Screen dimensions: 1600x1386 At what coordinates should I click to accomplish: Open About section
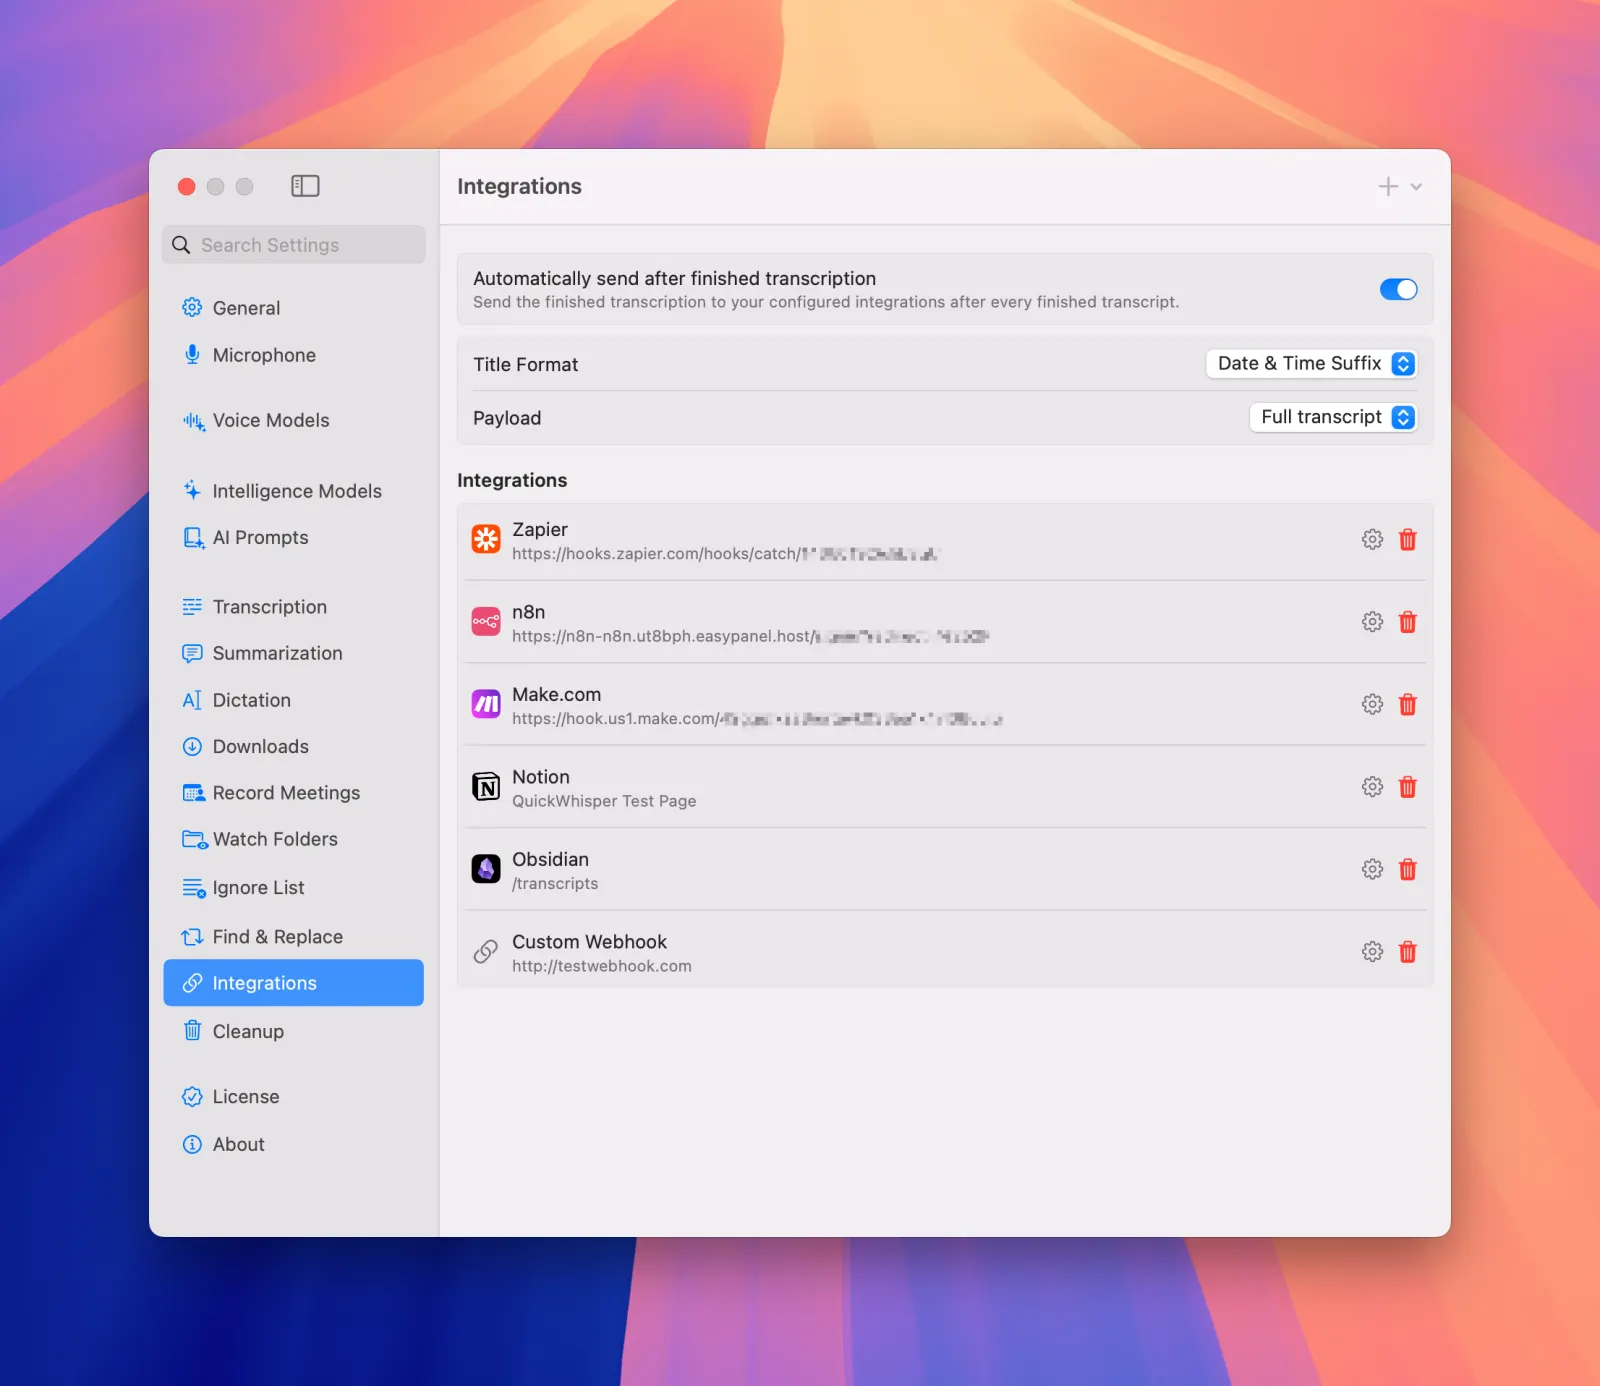click(x=294, y=1145)
